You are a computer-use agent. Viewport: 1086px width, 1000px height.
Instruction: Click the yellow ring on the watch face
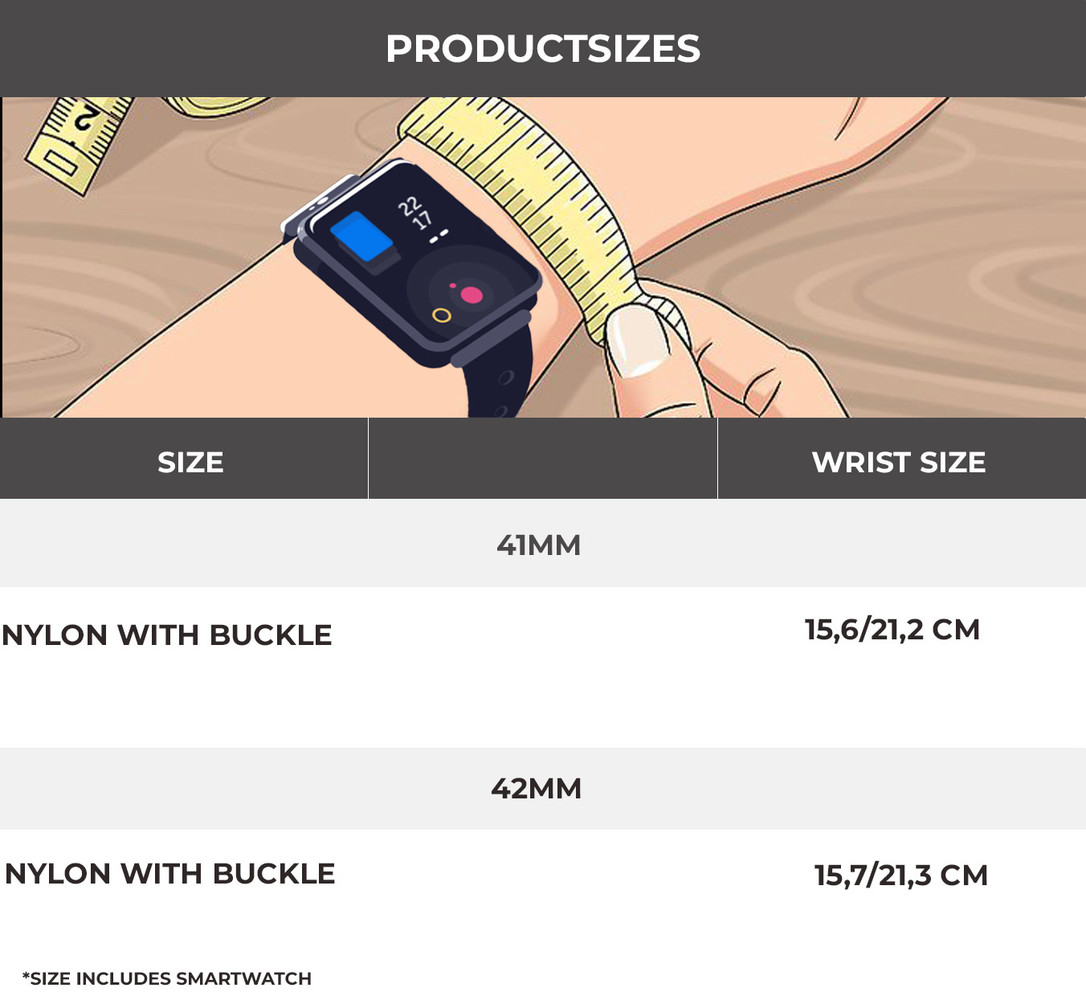coord(441,316)
